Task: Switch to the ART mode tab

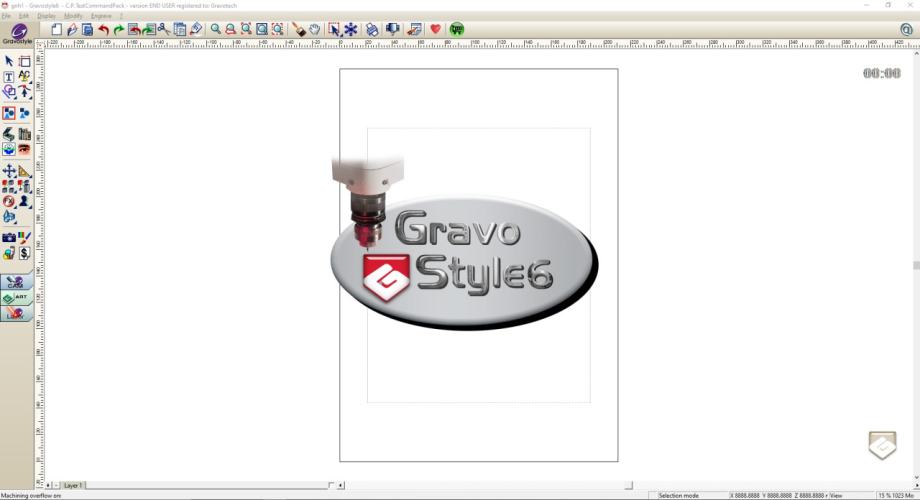Action: [x=16, y=298]
